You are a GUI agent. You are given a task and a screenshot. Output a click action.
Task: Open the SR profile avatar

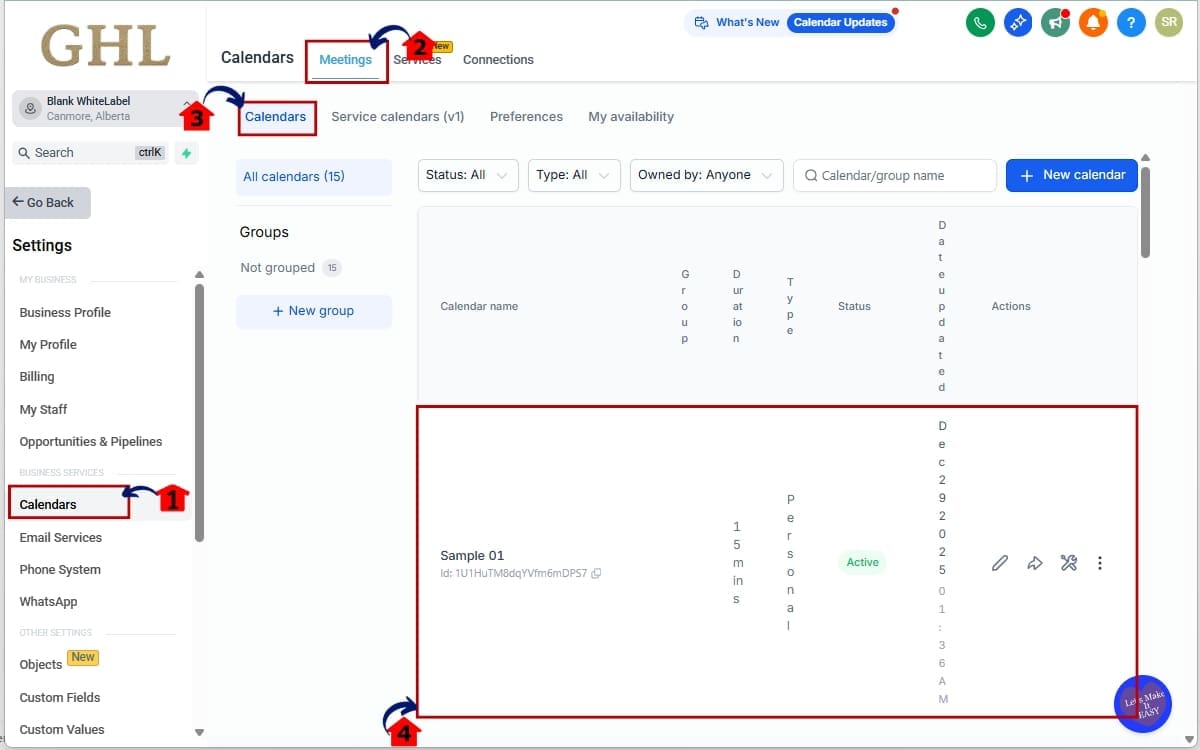(x=1169, y=22)
